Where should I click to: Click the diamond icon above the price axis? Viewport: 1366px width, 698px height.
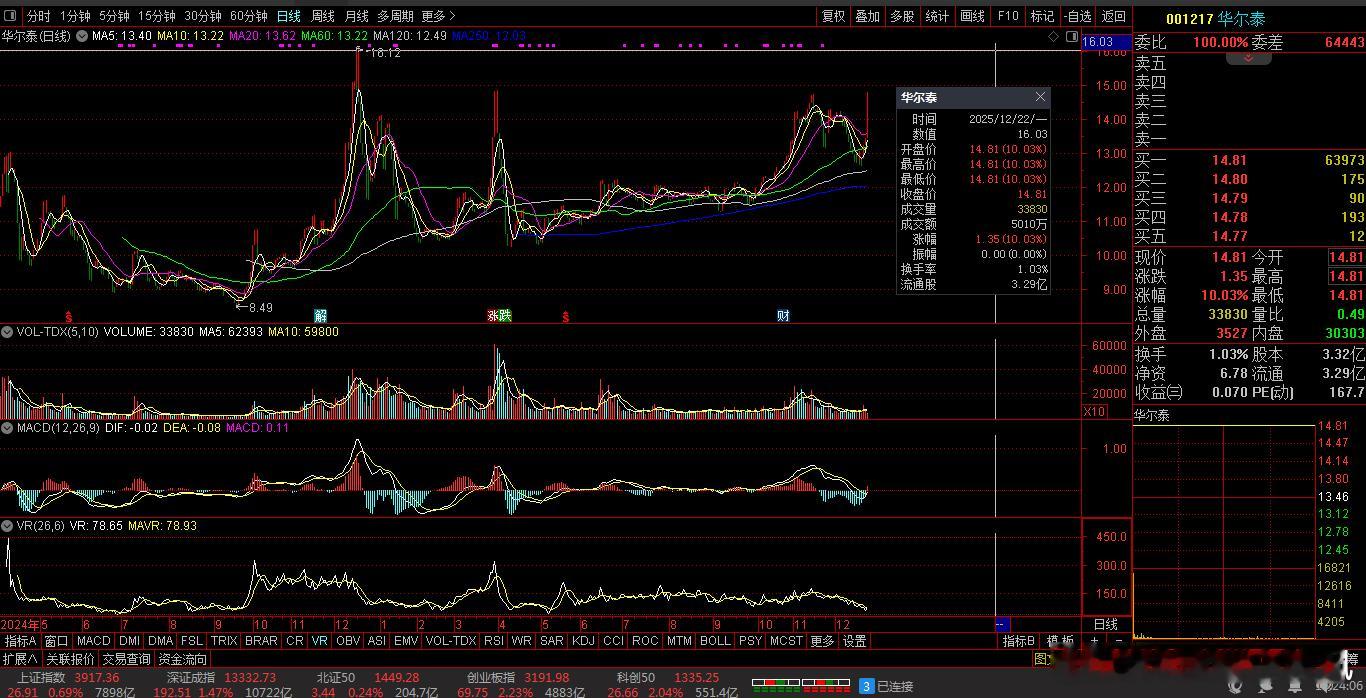click(1053, 36)
